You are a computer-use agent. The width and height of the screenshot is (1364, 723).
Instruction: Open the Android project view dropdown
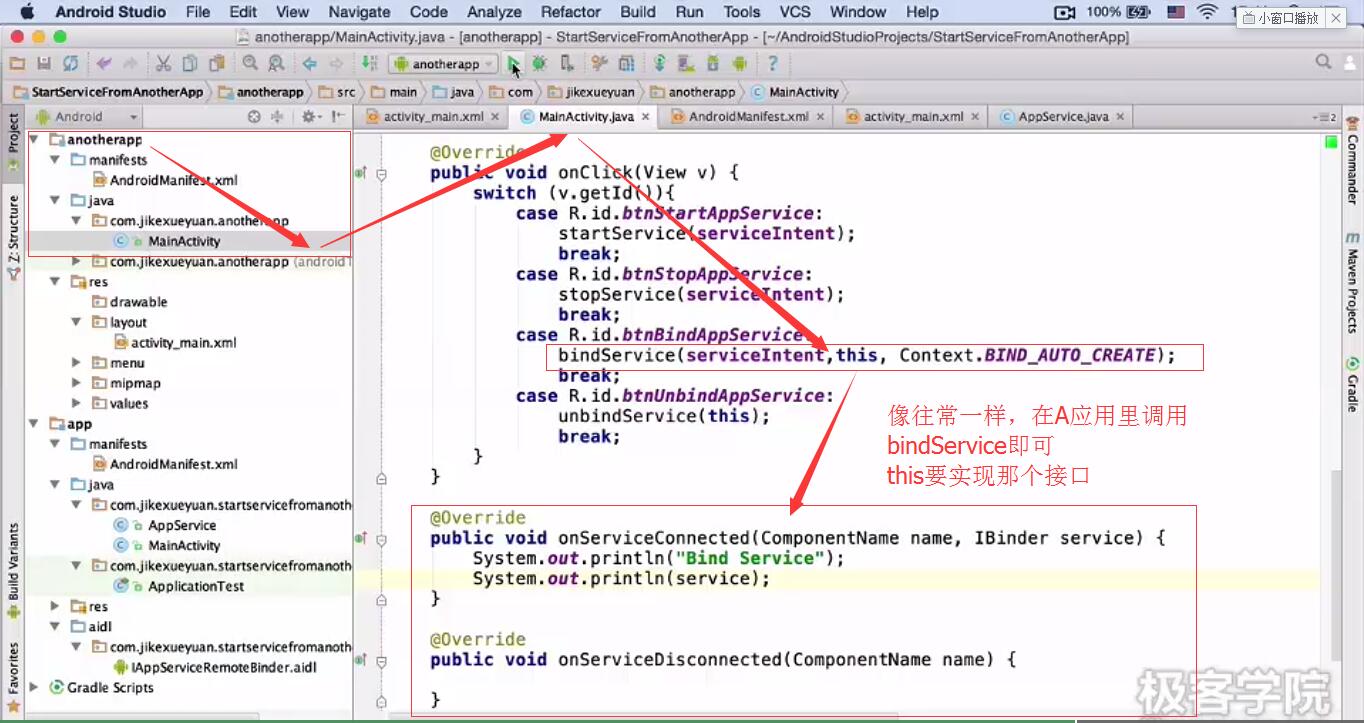click(x=88, y=117)
